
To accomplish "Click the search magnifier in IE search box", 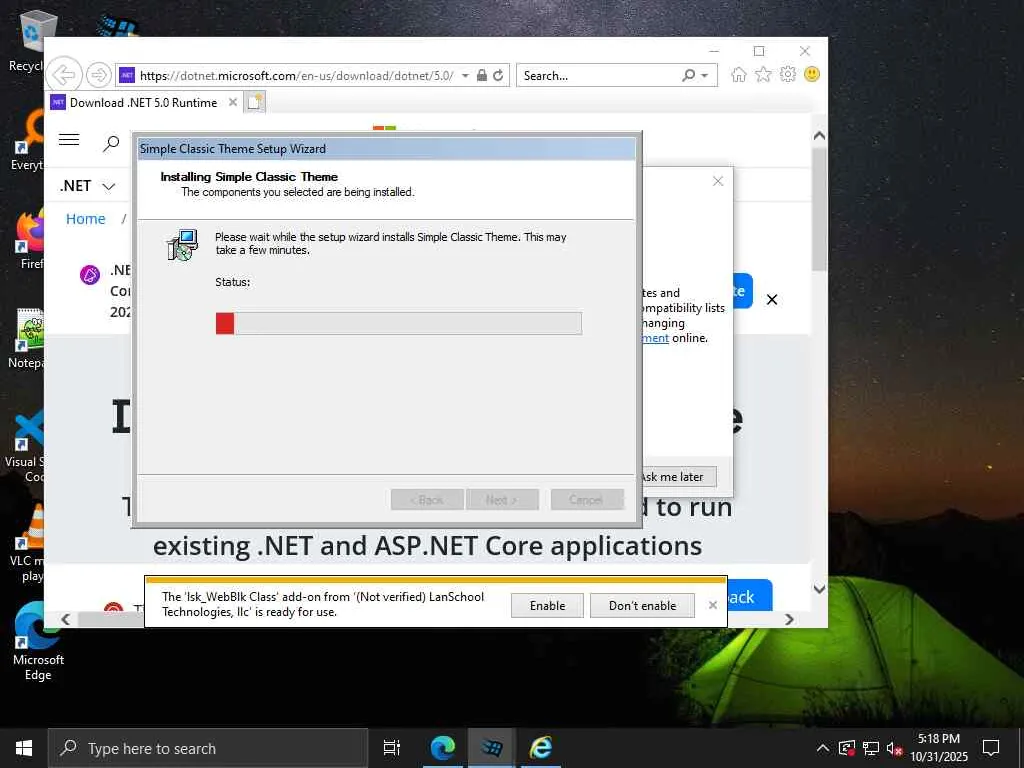I will pyautogui.click(x=688, y=75).
